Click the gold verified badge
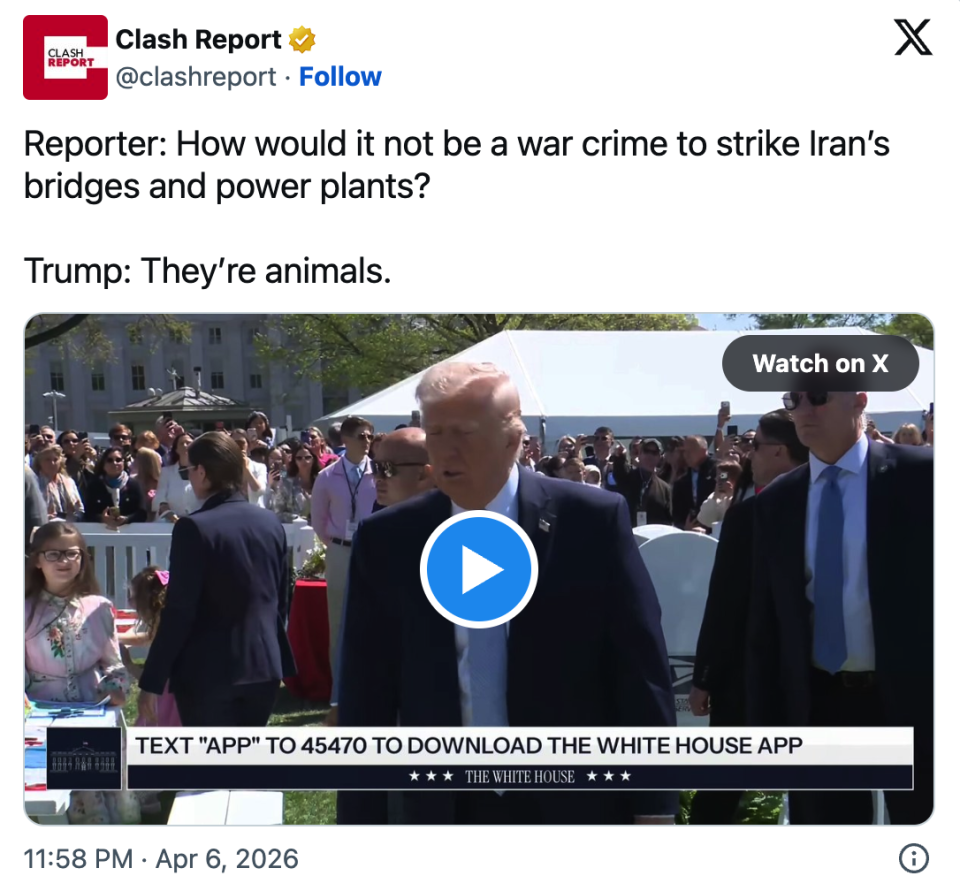960x891 pixels. tap(302, 40)
